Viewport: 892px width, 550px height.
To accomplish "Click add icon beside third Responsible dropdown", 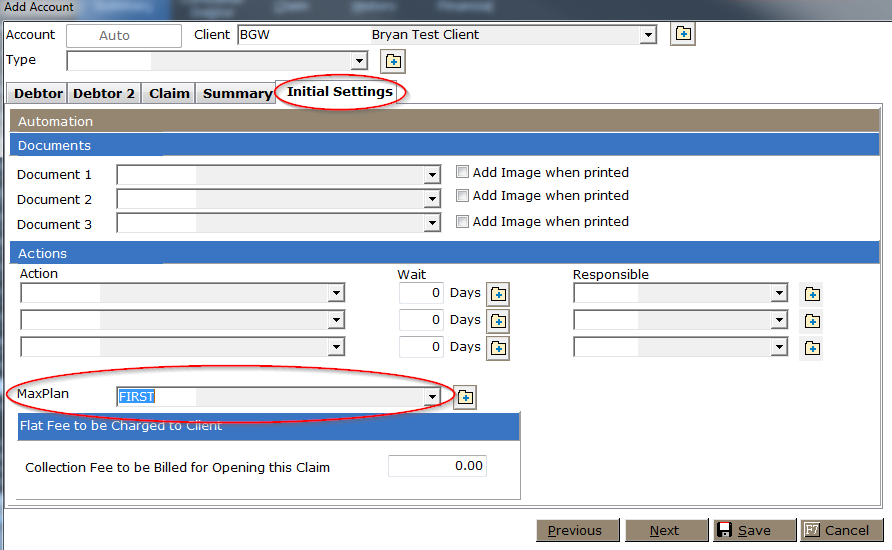I will click(812, 348).
